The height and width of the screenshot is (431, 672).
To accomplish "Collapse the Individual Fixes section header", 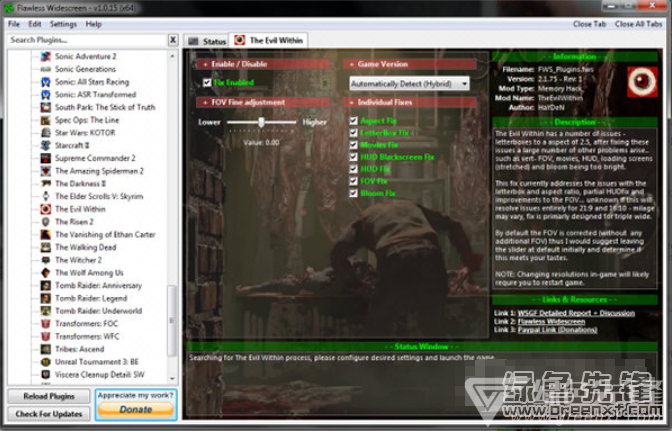I will click(x=410, y=102).
